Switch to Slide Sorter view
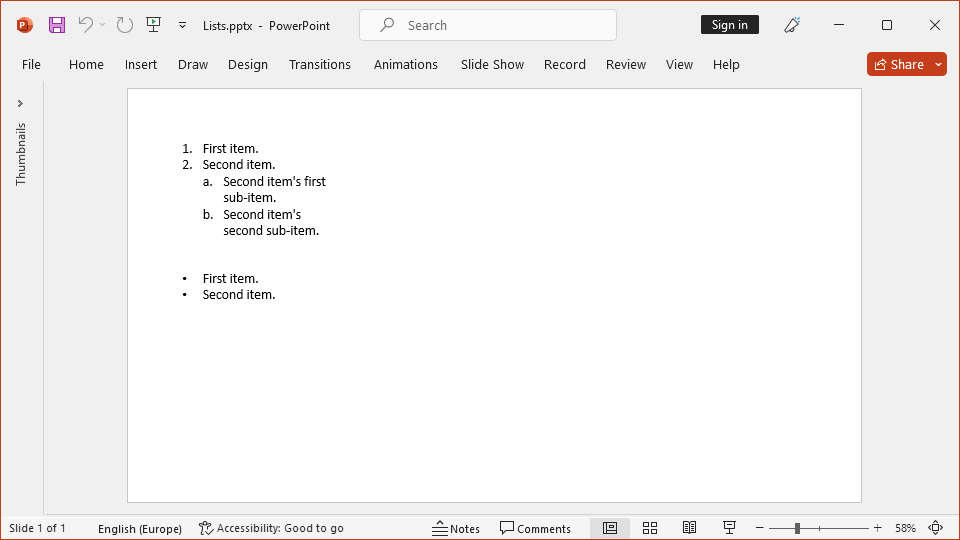 click(650, 528)
